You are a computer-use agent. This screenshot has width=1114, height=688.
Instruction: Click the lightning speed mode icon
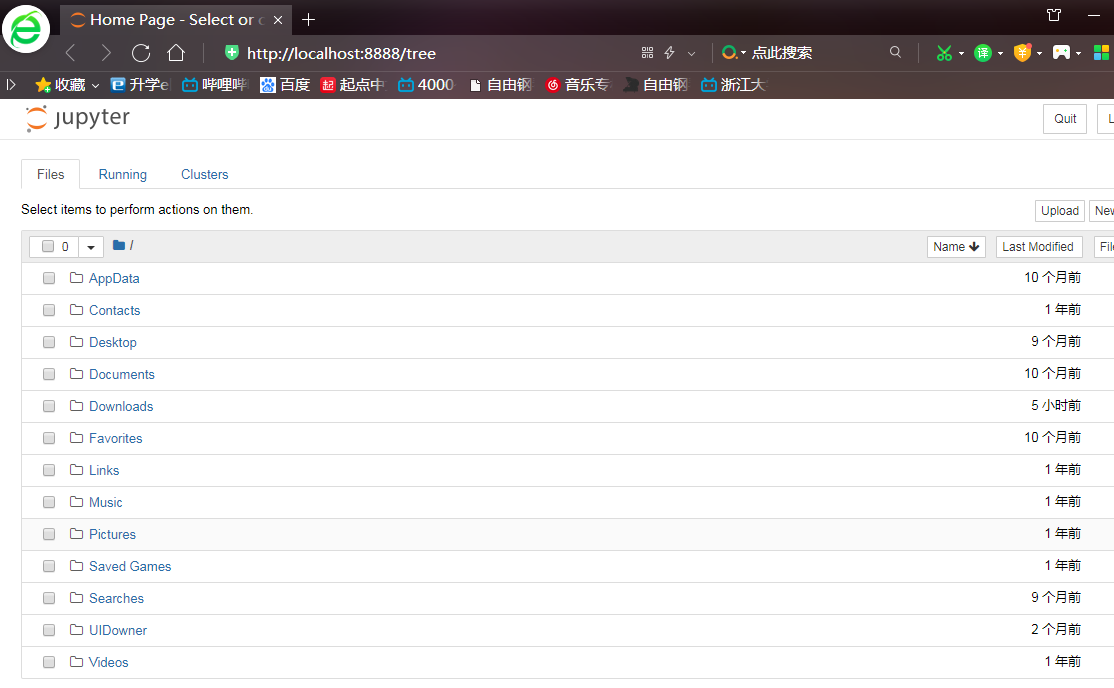669,53
